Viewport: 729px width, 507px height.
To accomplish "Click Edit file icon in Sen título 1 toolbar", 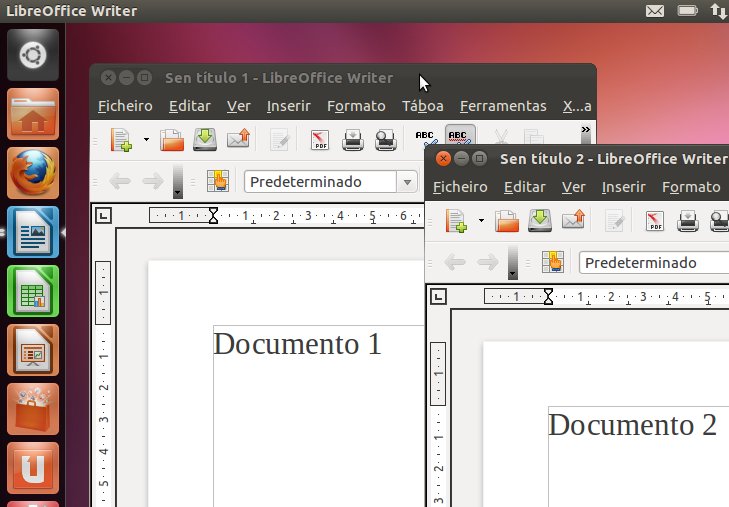I will pos(279,140).
